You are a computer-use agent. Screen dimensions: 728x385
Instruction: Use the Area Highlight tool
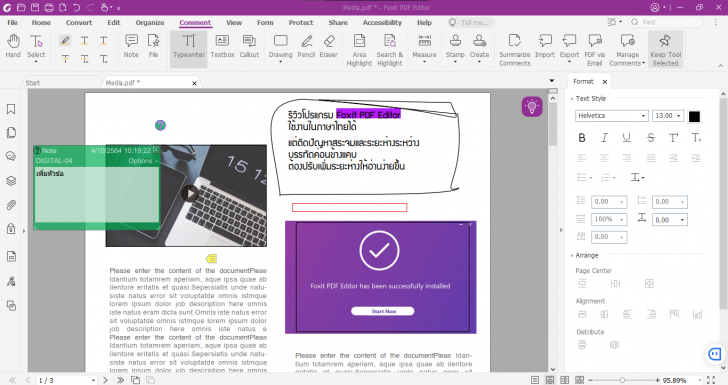point(359,50)
